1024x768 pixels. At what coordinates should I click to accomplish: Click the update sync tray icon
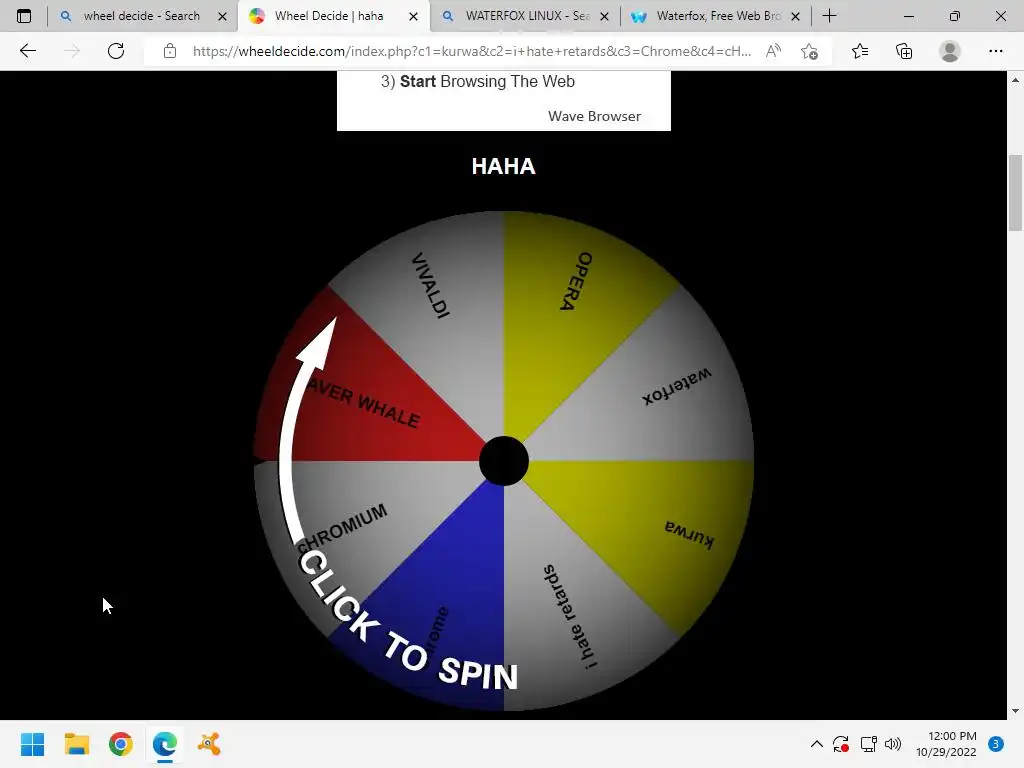pos(840,744)
